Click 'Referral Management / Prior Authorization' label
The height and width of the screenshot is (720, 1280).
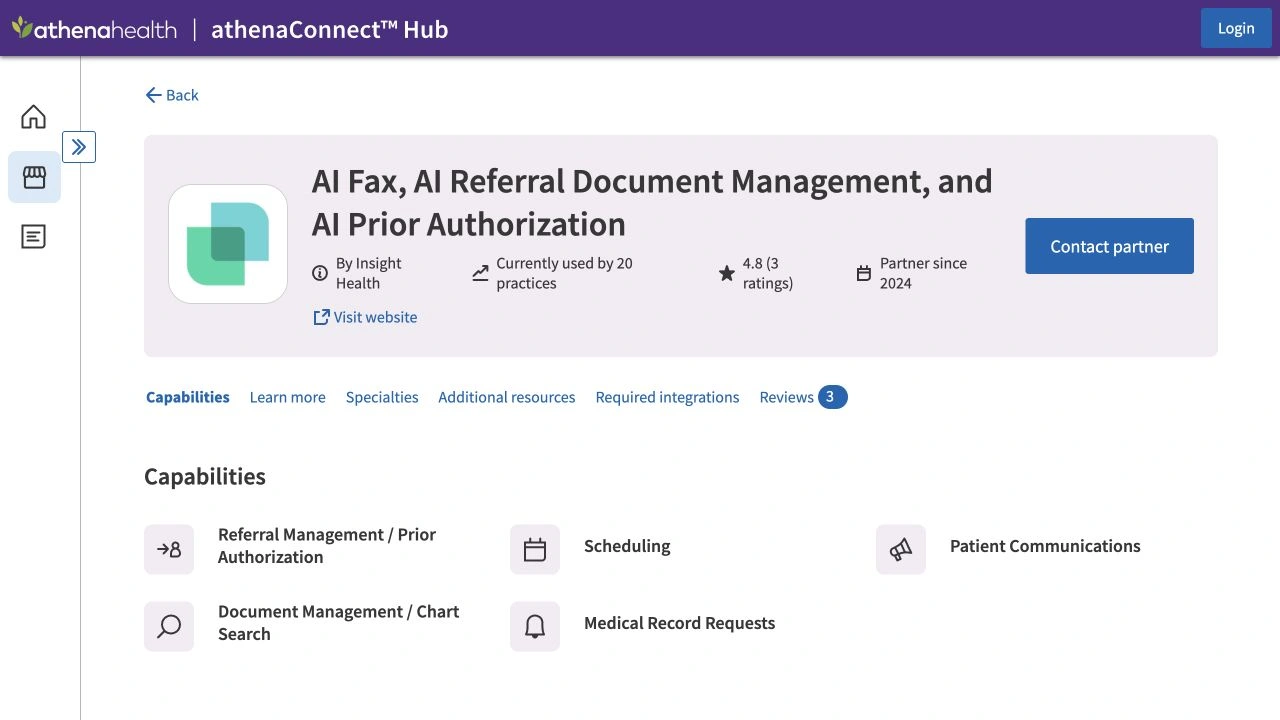327,546
